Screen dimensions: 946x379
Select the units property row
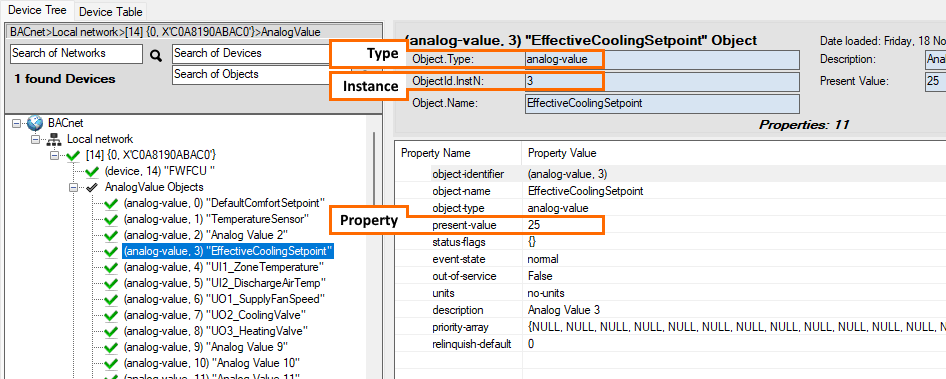click(670, 293)
